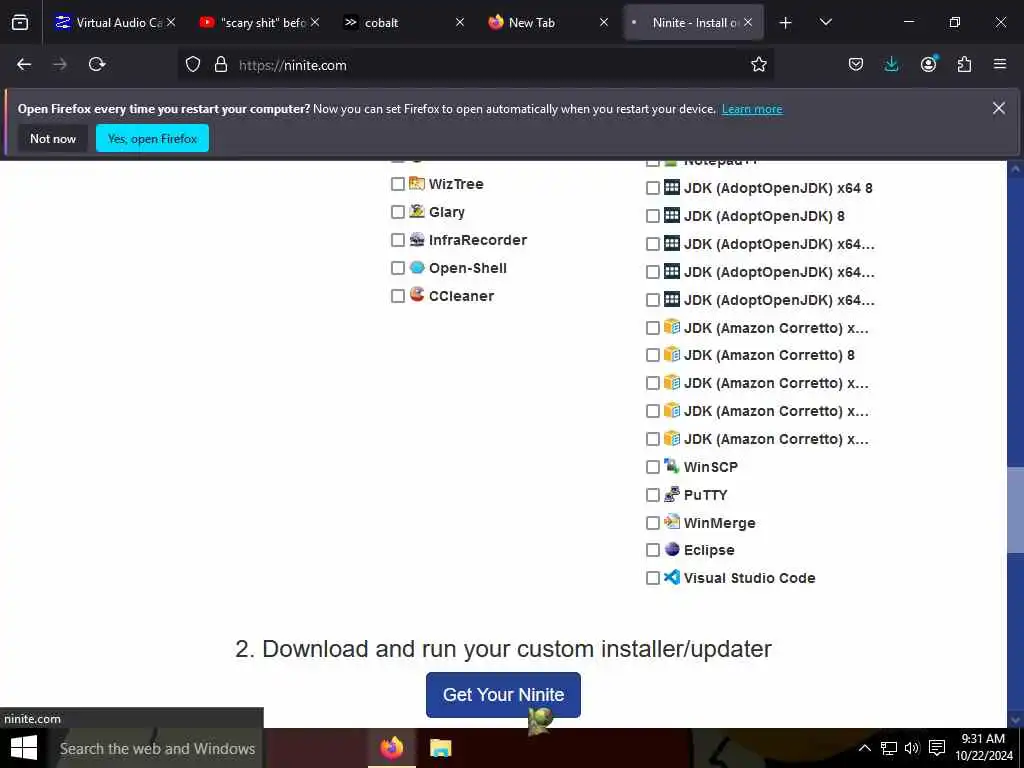Check the PuTTY checkbox

click(x=652, y=495)
